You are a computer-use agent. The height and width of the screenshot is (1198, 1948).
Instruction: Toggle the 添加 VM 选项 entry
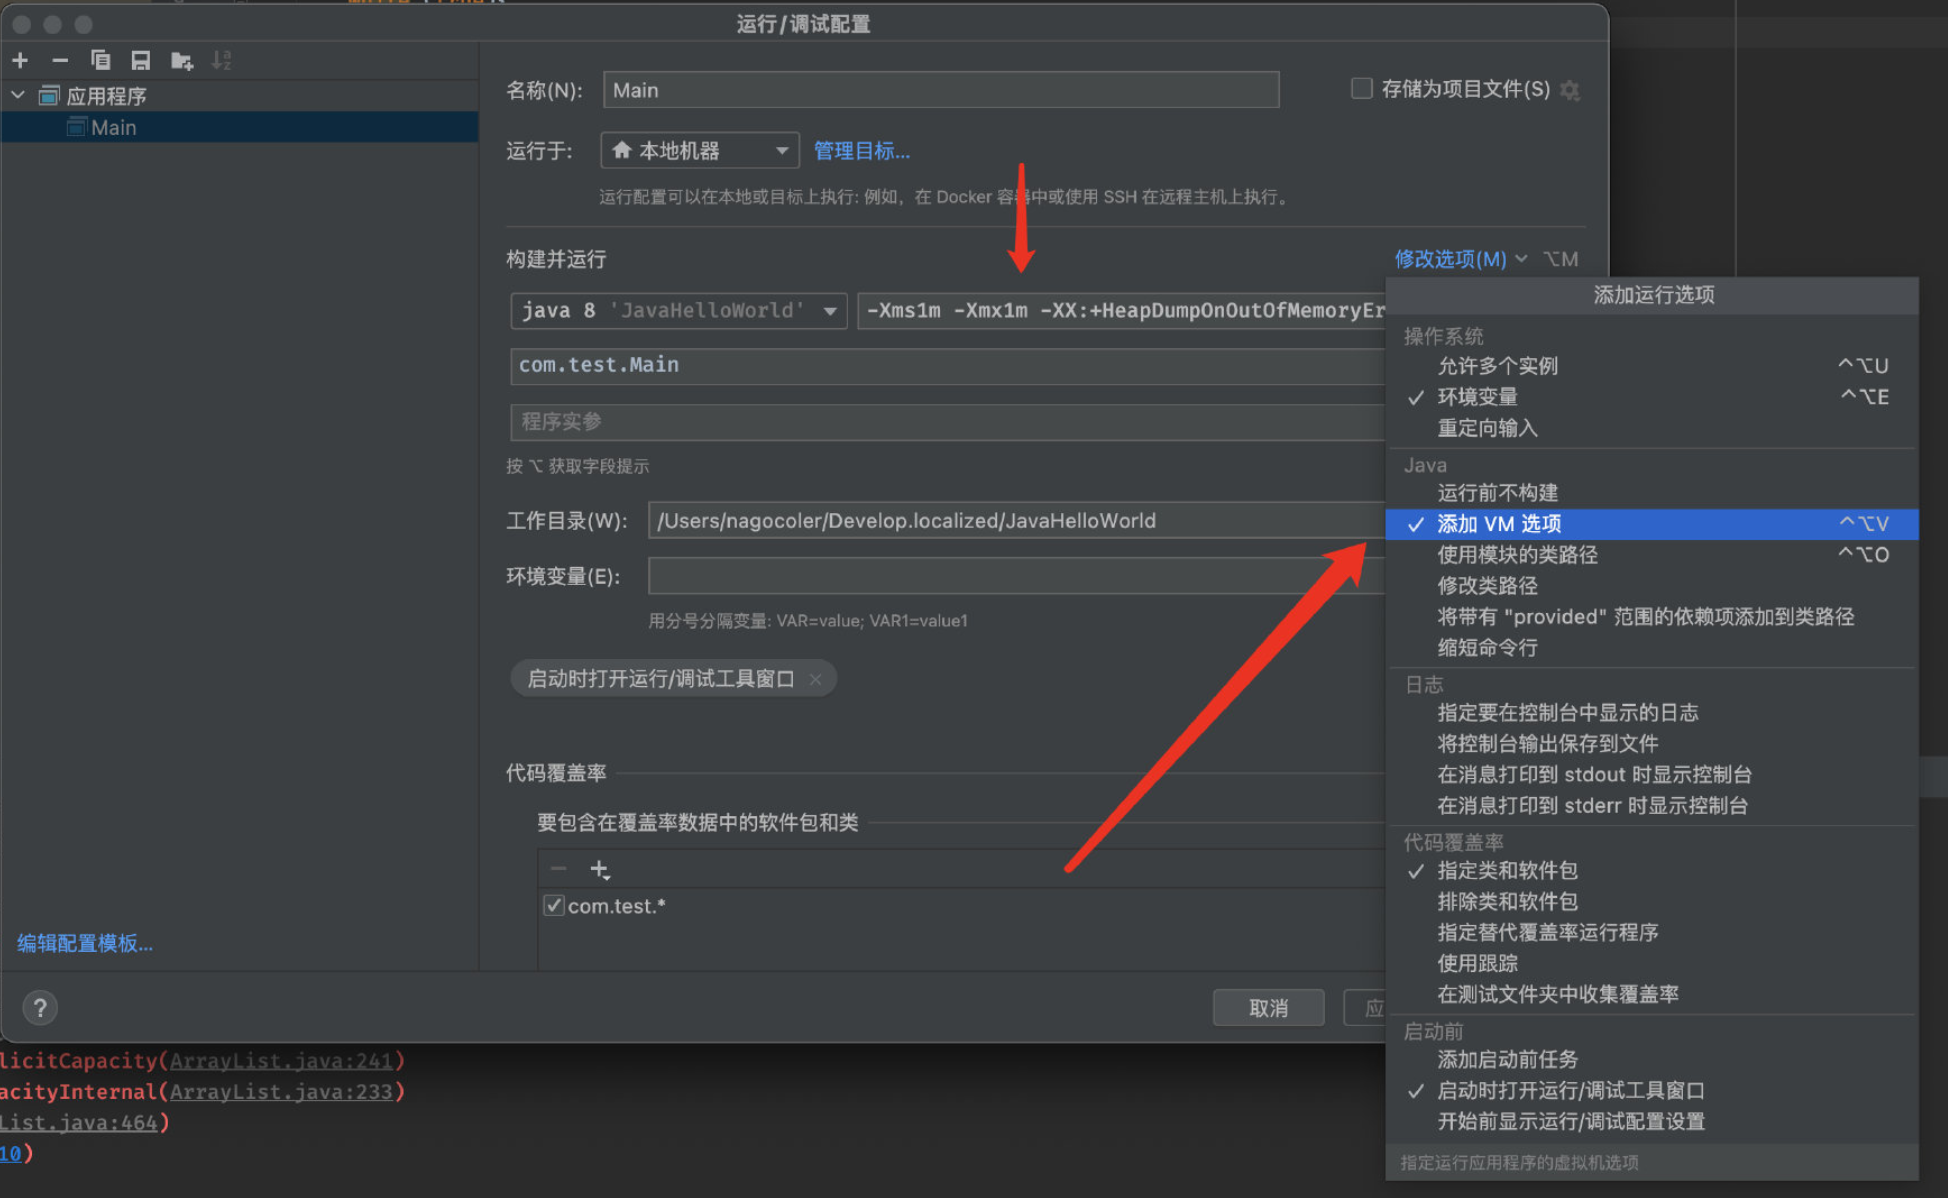tap(1652, 524)
